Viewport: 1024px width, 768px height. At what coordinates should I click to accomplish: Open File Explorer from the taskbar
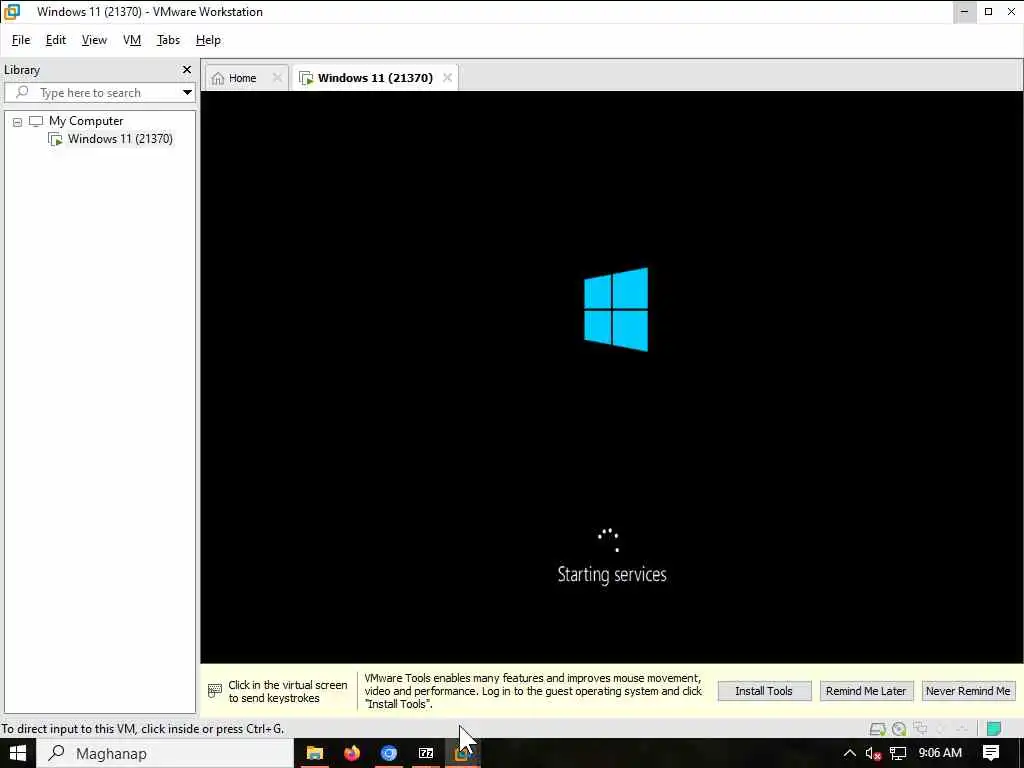(x=315, y=753)
